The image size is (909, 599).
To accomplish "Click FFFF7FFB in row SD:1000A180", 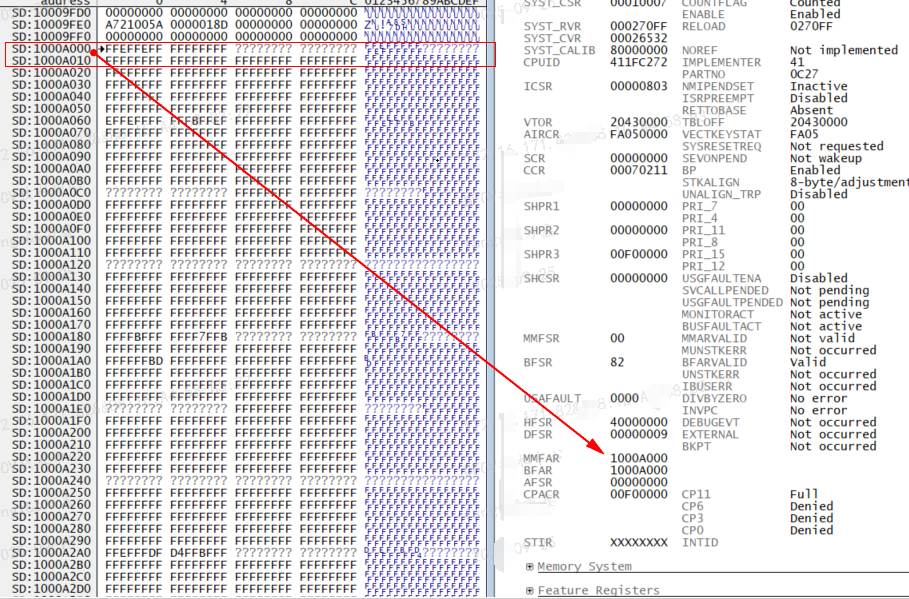I will pyautogui.click(x=199, y=337).
